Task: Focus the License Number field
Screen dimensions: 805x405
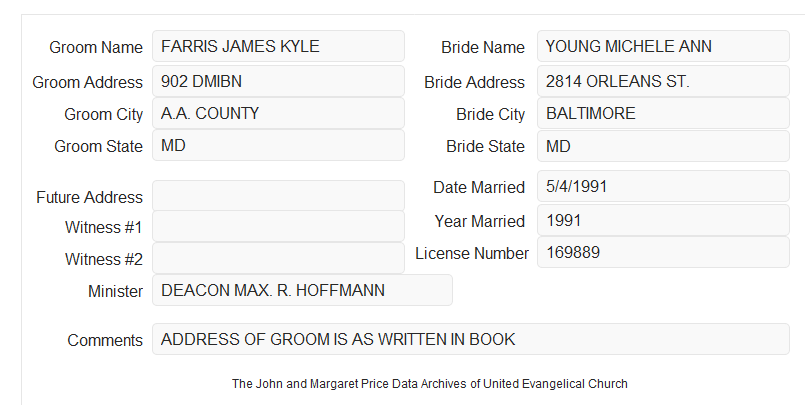Action: [x=663, y=252]
